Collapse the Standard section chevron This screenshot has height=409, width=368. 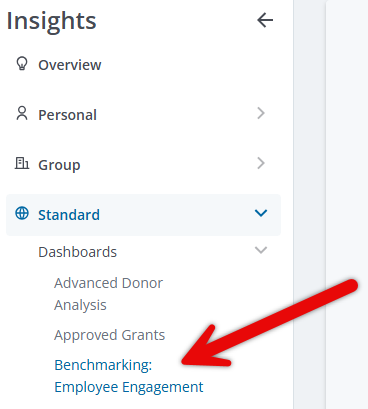[x=261, y=213]
